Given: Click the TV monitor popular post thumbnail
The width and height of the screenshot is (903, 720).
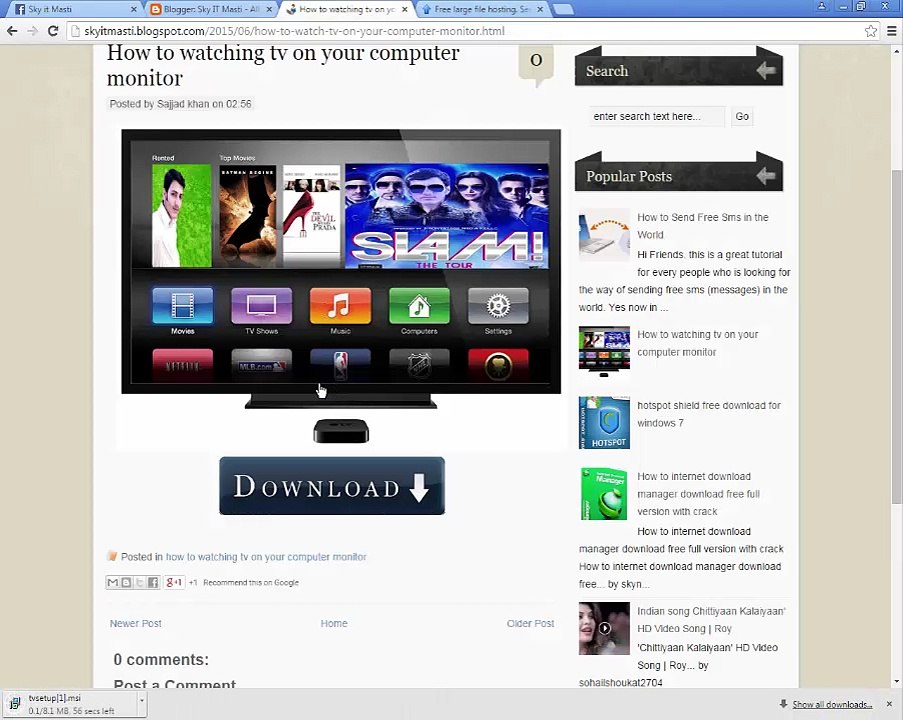Looking at the screenshot, I should pyautogui.click(x=604, y=351).
